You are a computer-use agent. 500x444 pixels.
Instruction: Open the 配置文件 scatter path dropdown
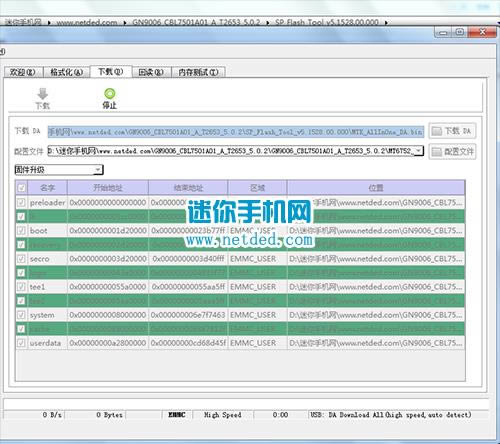click(x=419, y=151)
